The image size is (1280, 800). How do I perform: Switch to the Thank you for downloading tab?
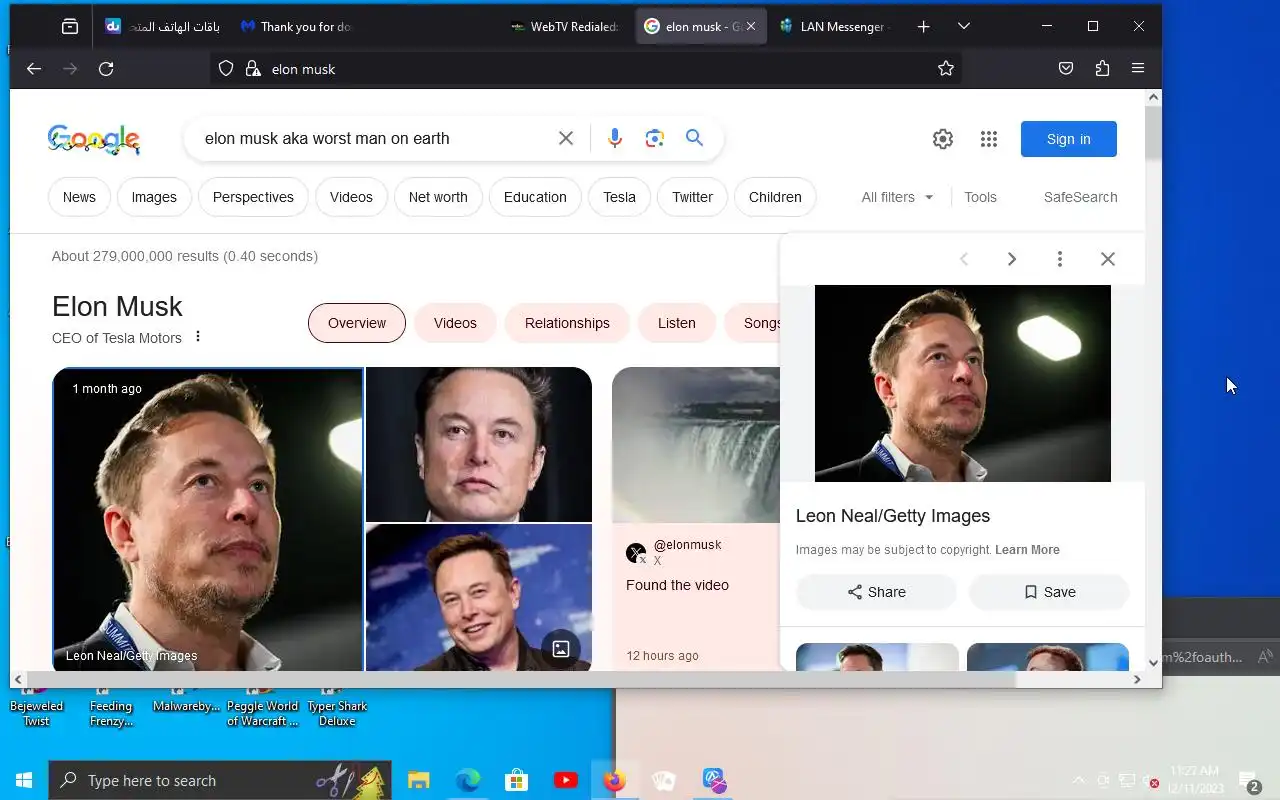[297, 27]
